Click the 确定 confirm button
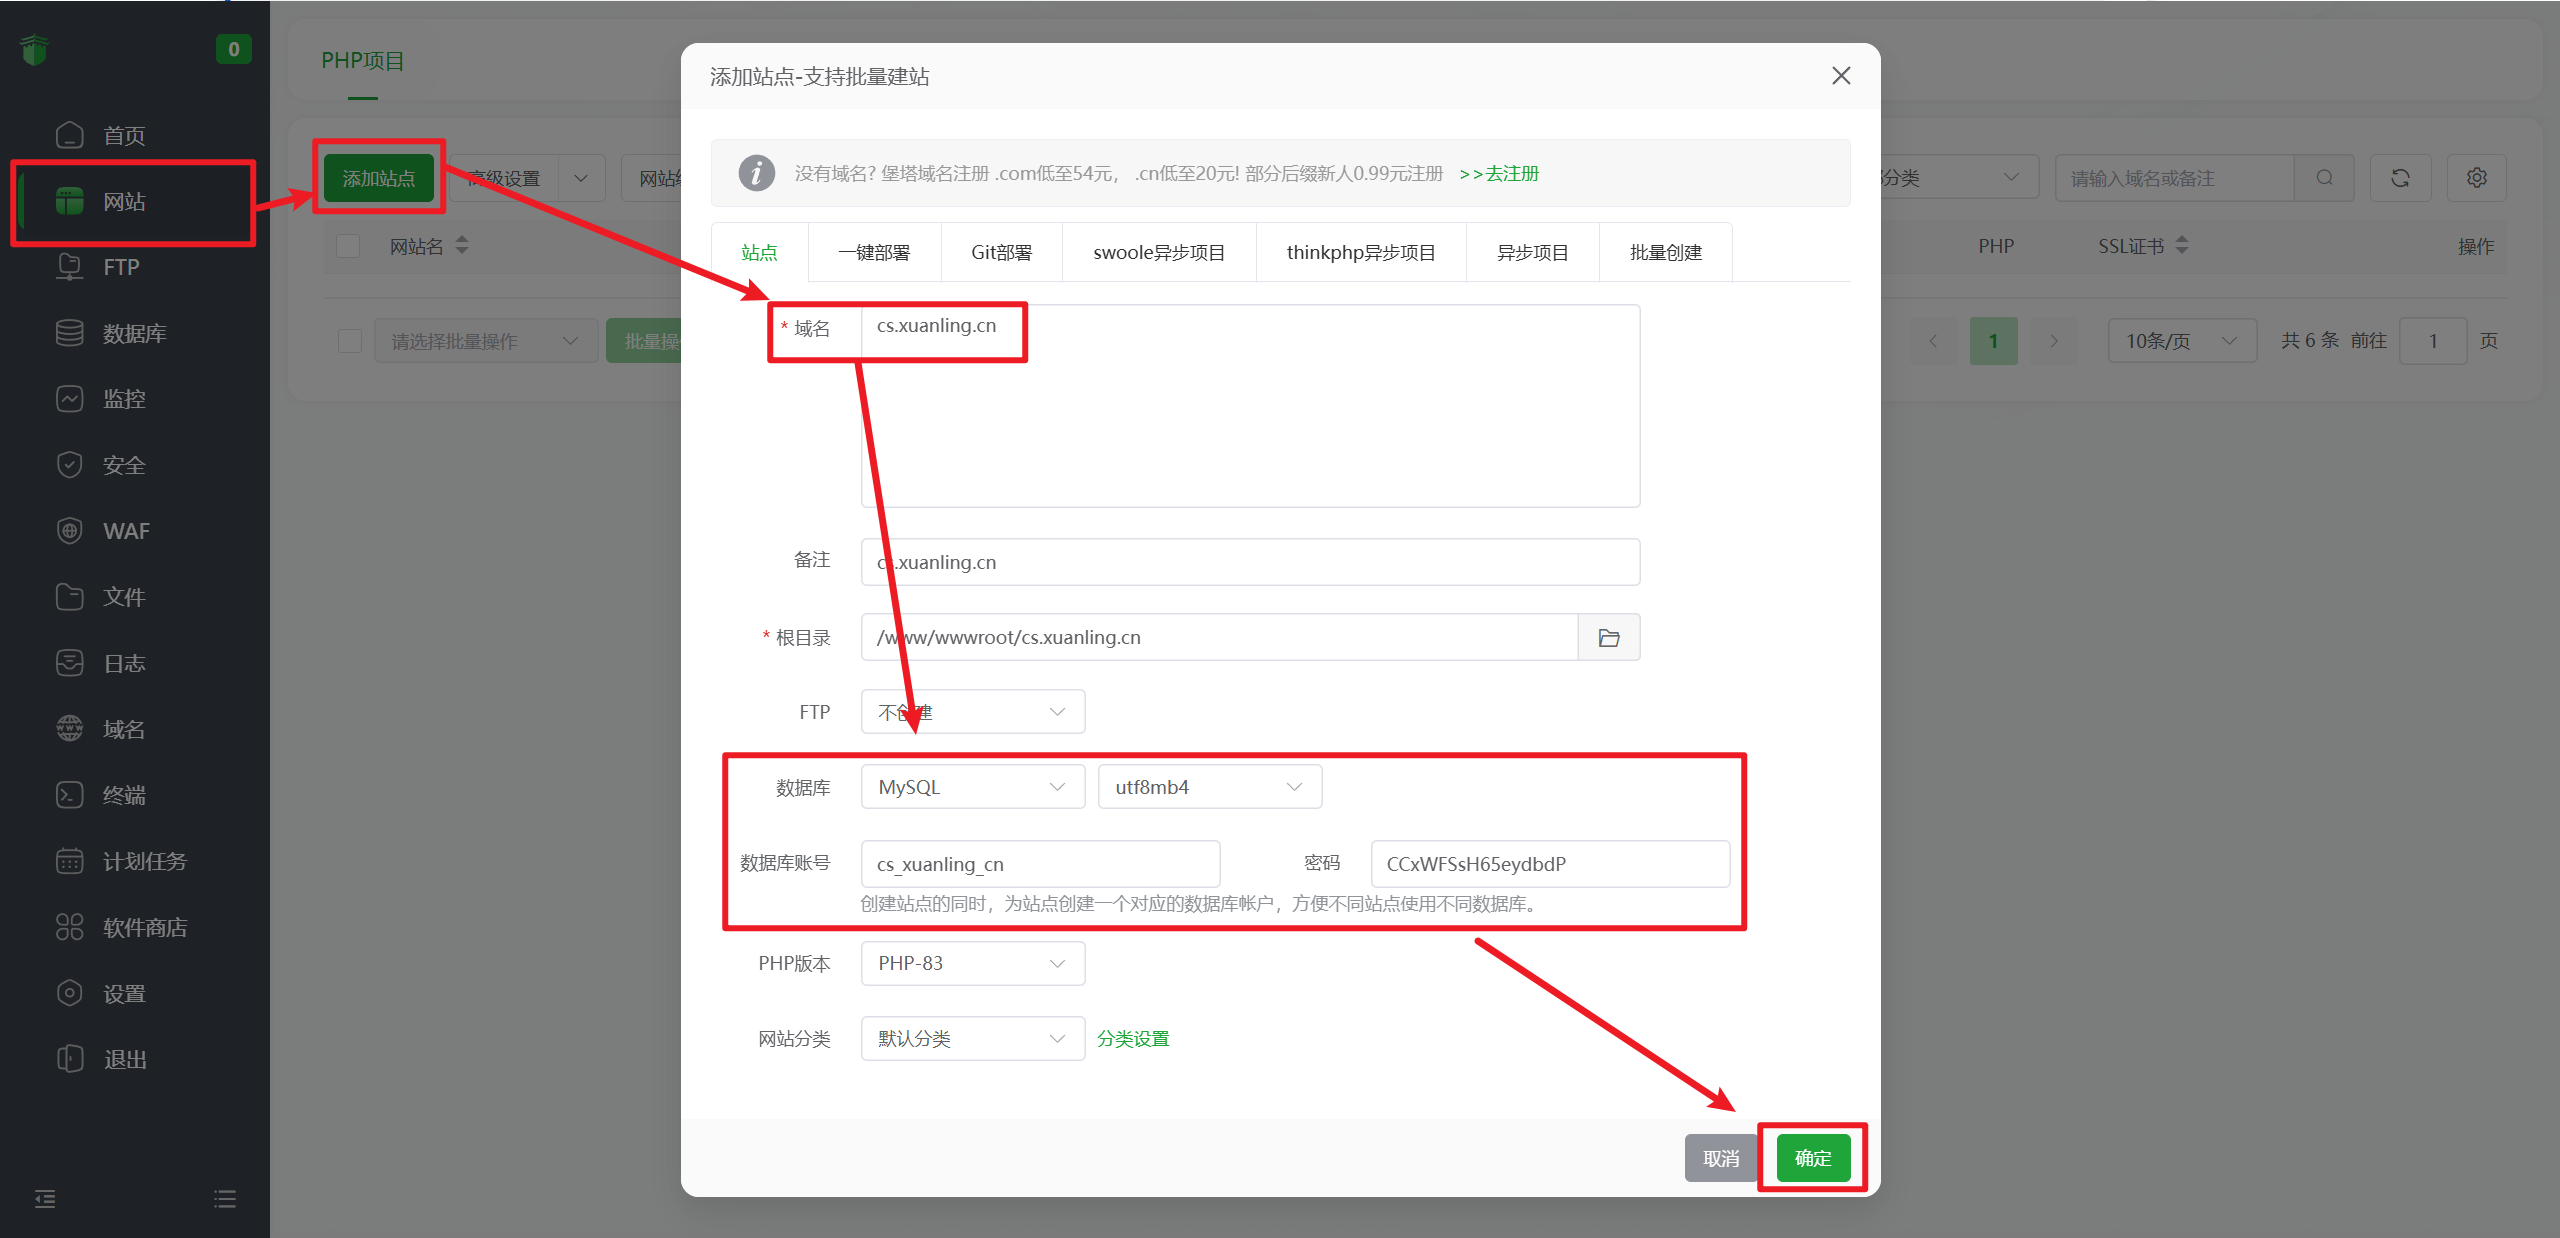Image resolution: width=2560 pixels, height=1238 pixels. (1811, 1157)
